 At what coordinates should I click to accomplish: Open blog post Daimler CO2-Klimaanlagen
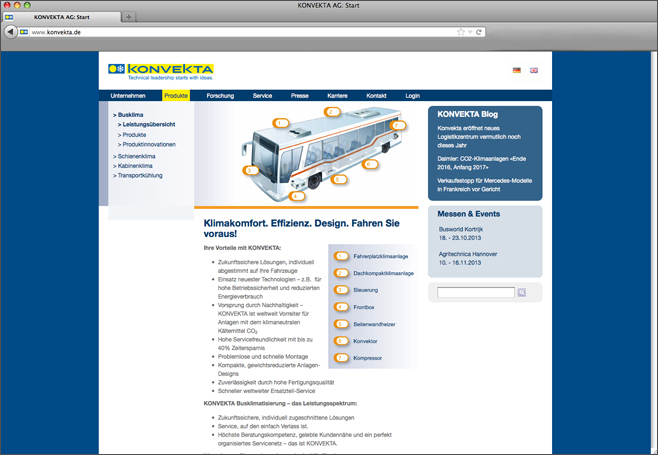(x=481, y=163)
